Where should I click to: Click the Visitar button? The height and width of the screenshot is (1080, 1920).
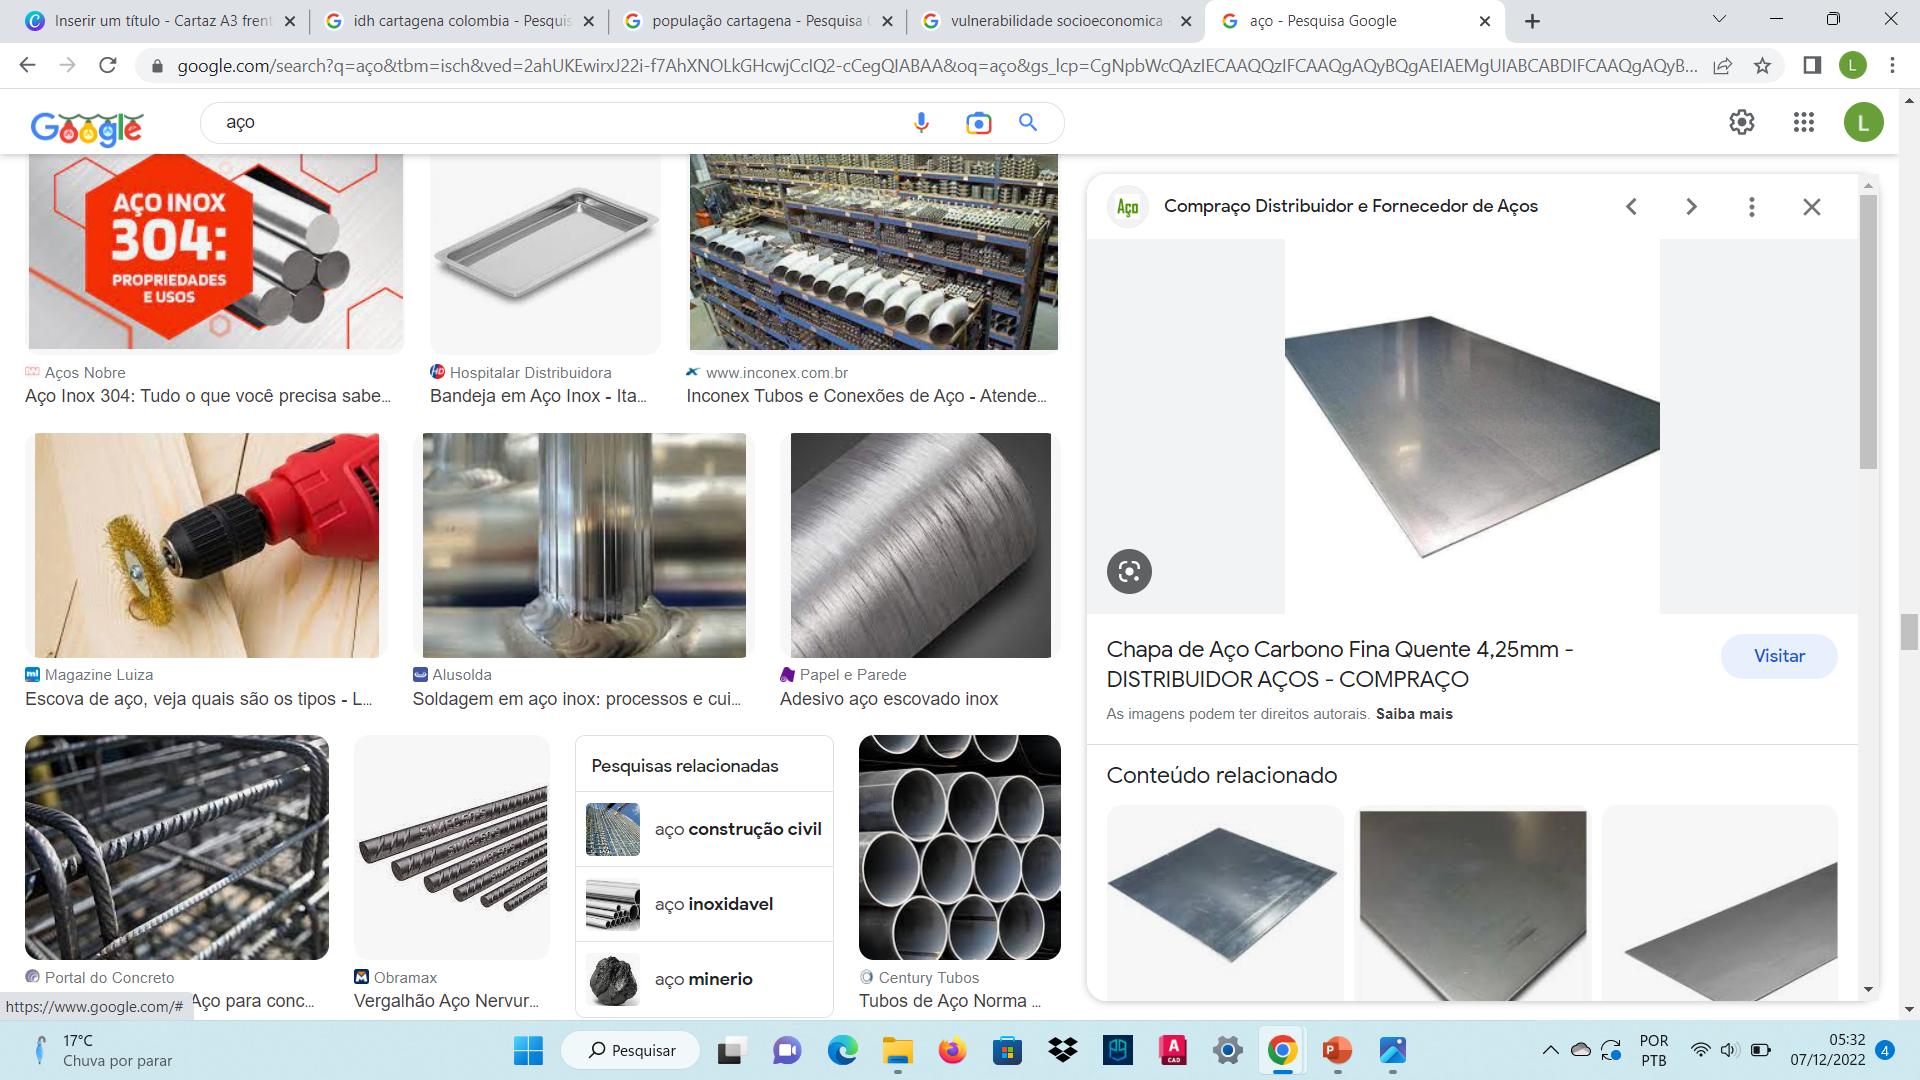click(x=1778, y=656)
